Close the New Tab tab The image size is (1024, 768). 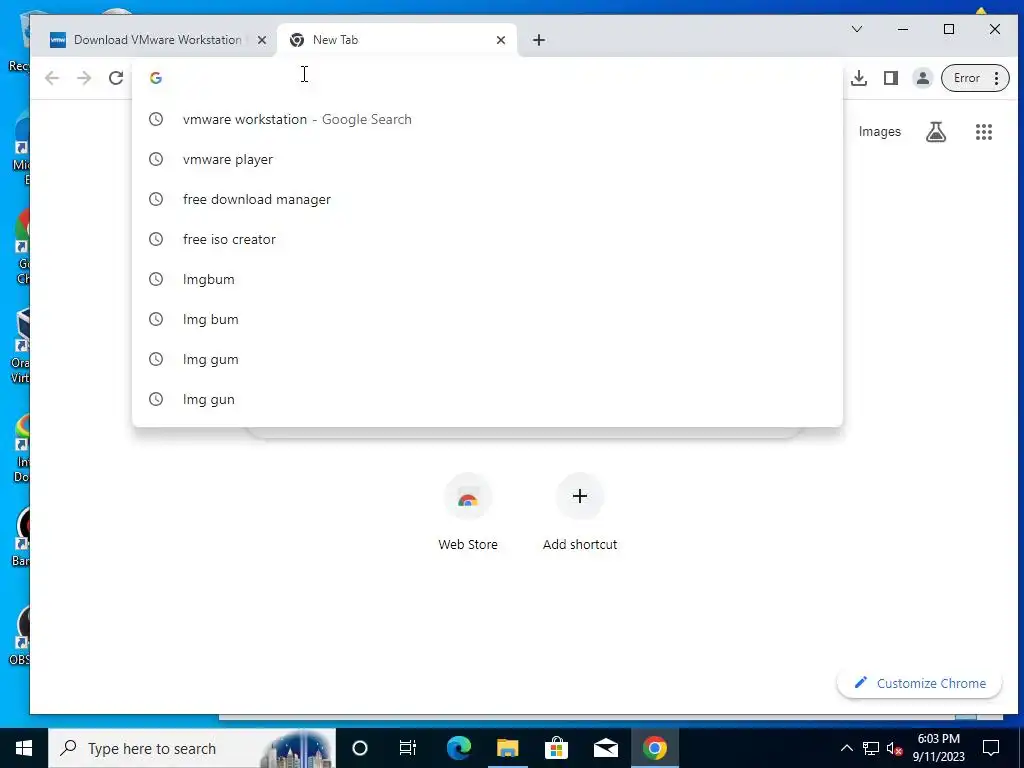click(501, 40)
